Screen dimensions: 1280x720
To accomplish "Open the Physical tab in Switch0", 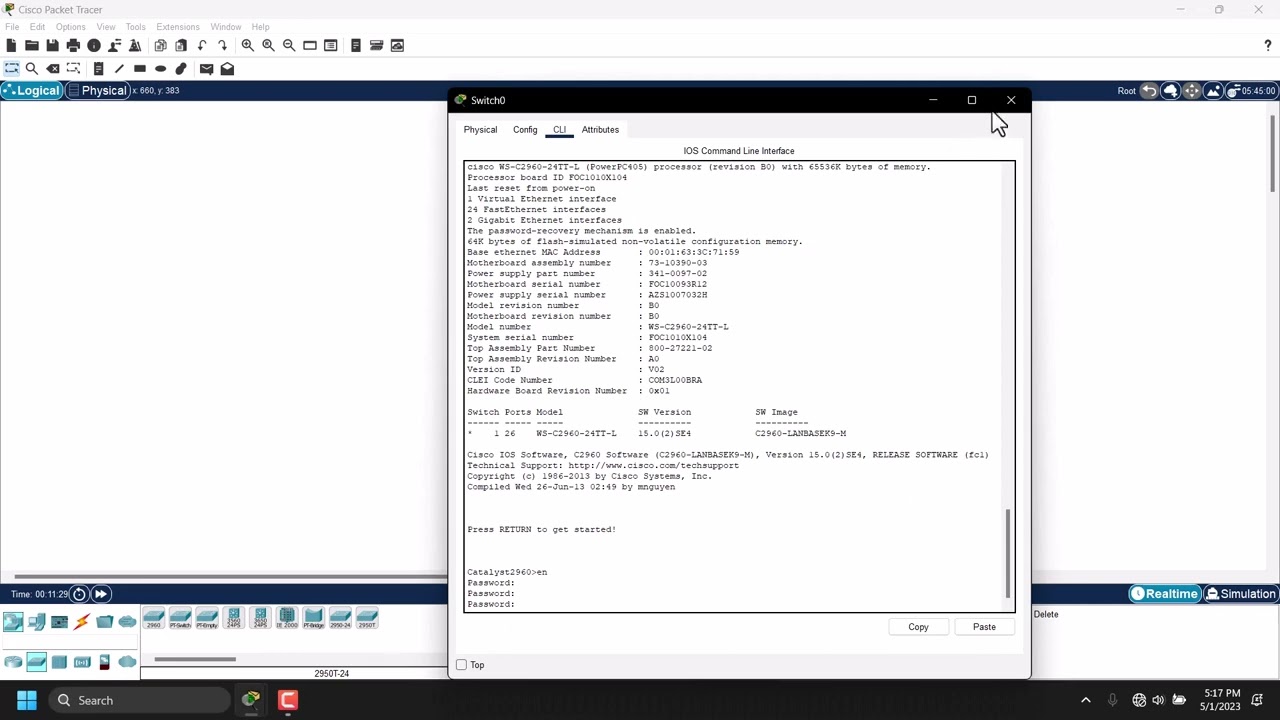I will [480, 130].
